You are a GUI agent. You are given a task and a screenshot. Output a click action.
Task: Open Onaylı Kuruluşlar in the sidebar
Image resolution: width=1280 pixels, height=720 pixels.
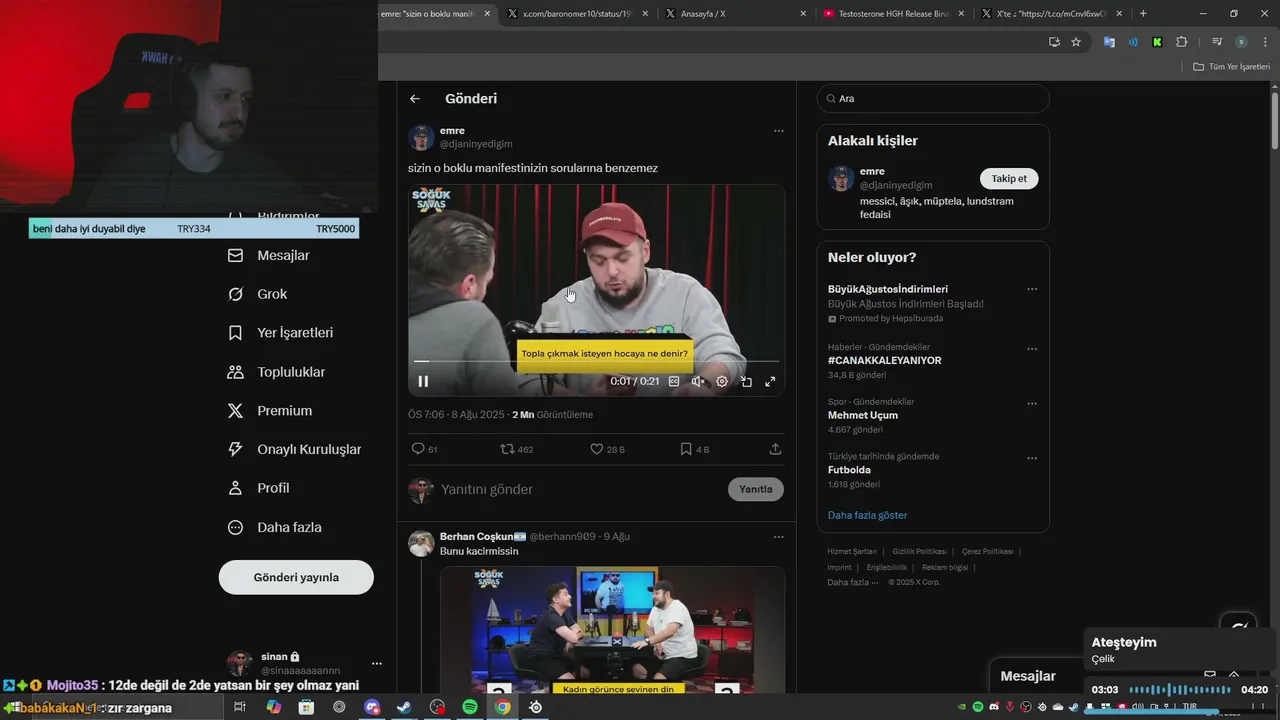pyautogui.click(x=295, y=450)
